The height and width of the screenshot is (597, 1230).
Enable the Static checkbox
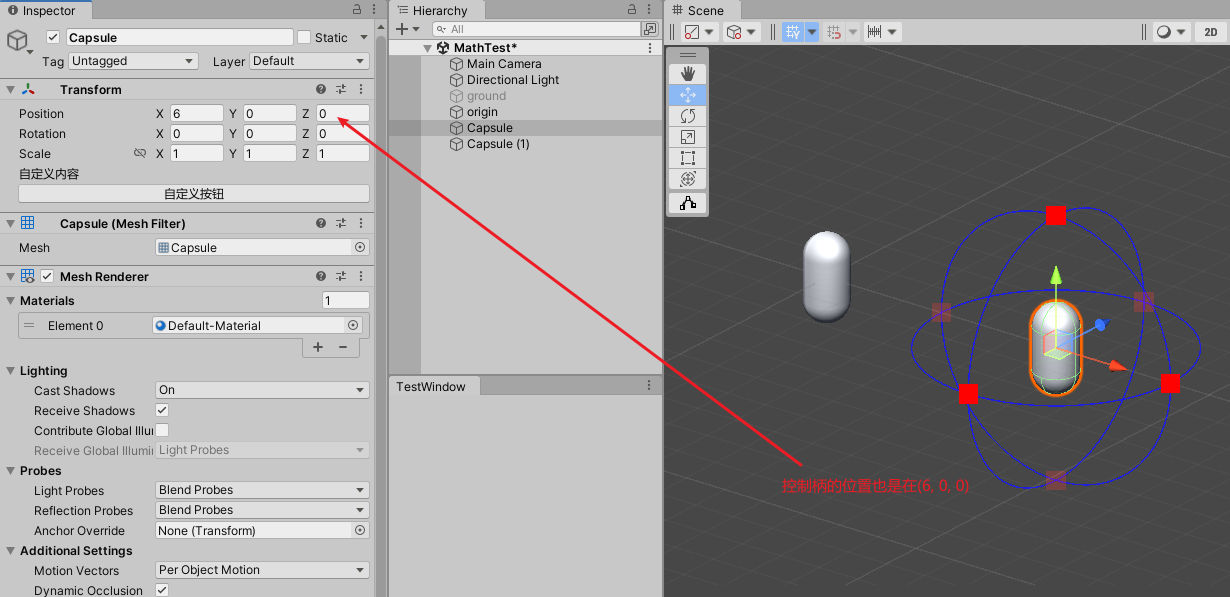(304, 37)
